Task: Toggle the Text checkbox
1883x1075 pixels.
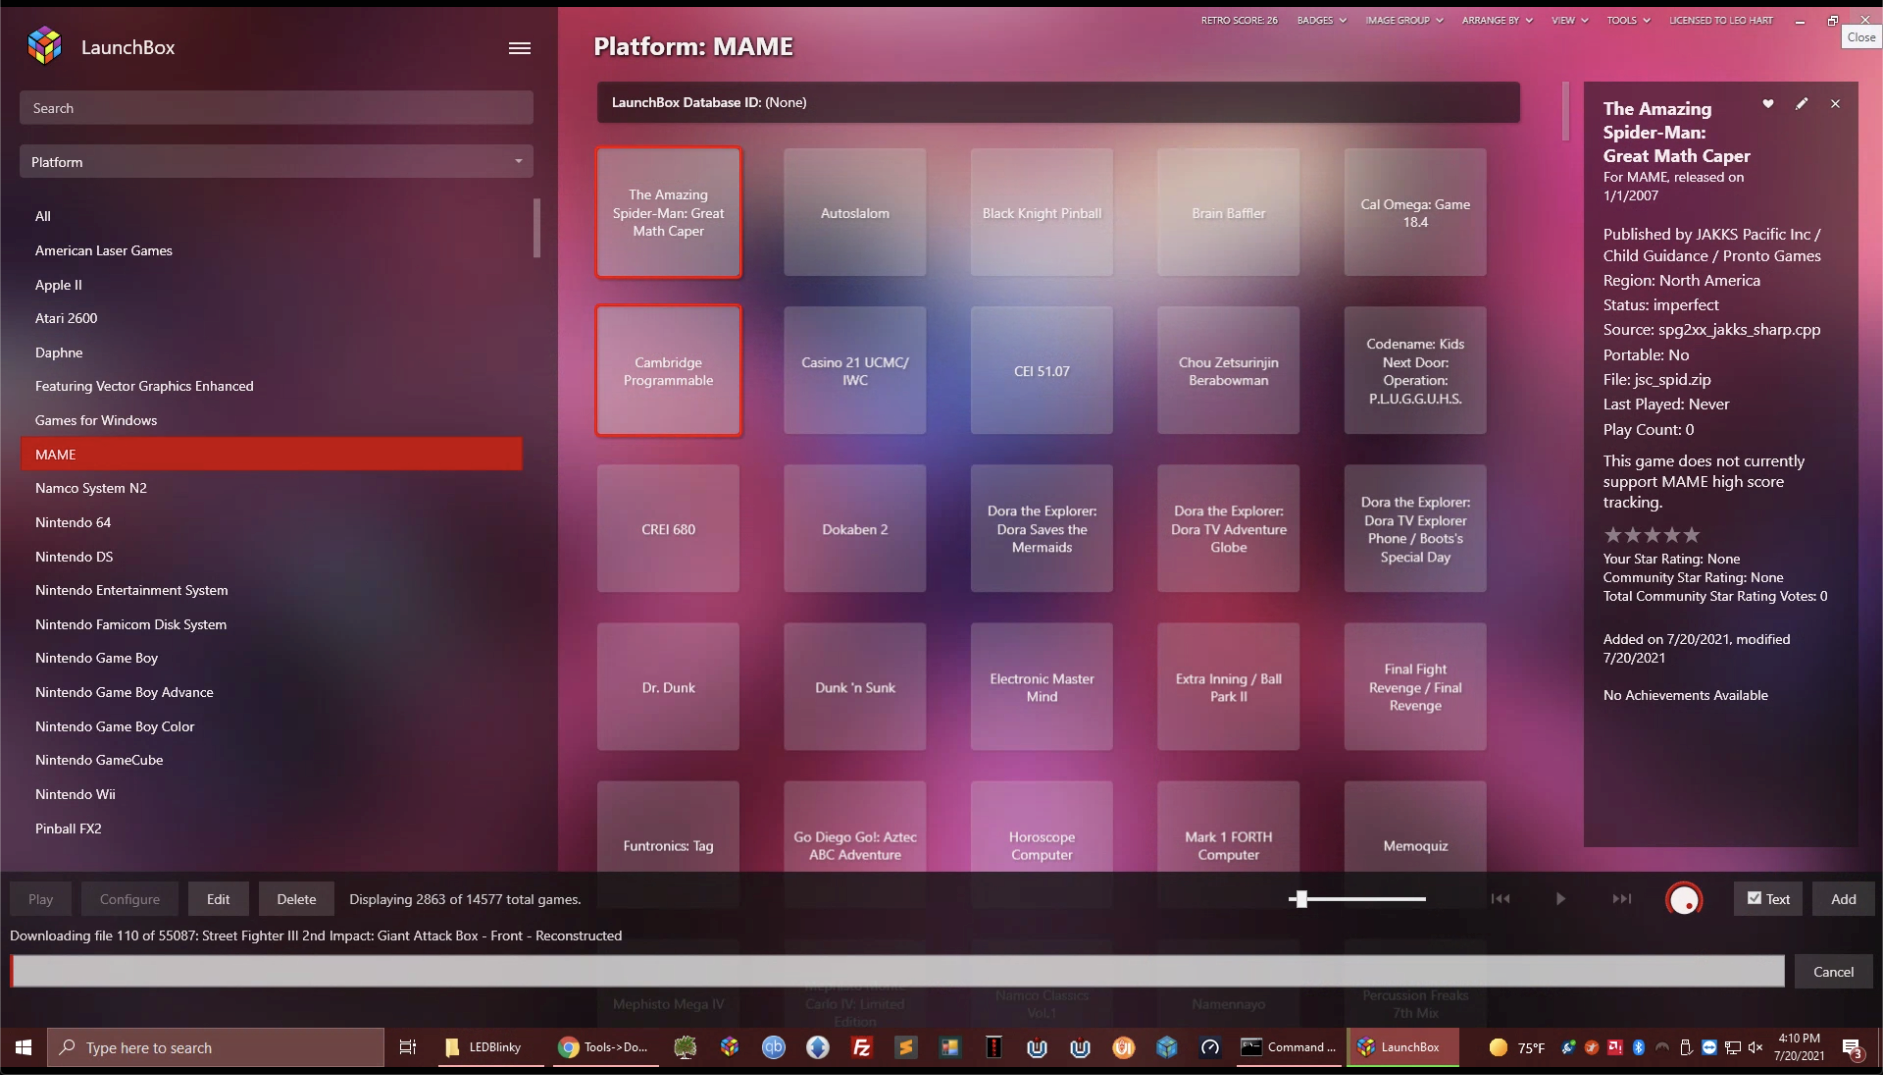Action: click(1754, 898)
